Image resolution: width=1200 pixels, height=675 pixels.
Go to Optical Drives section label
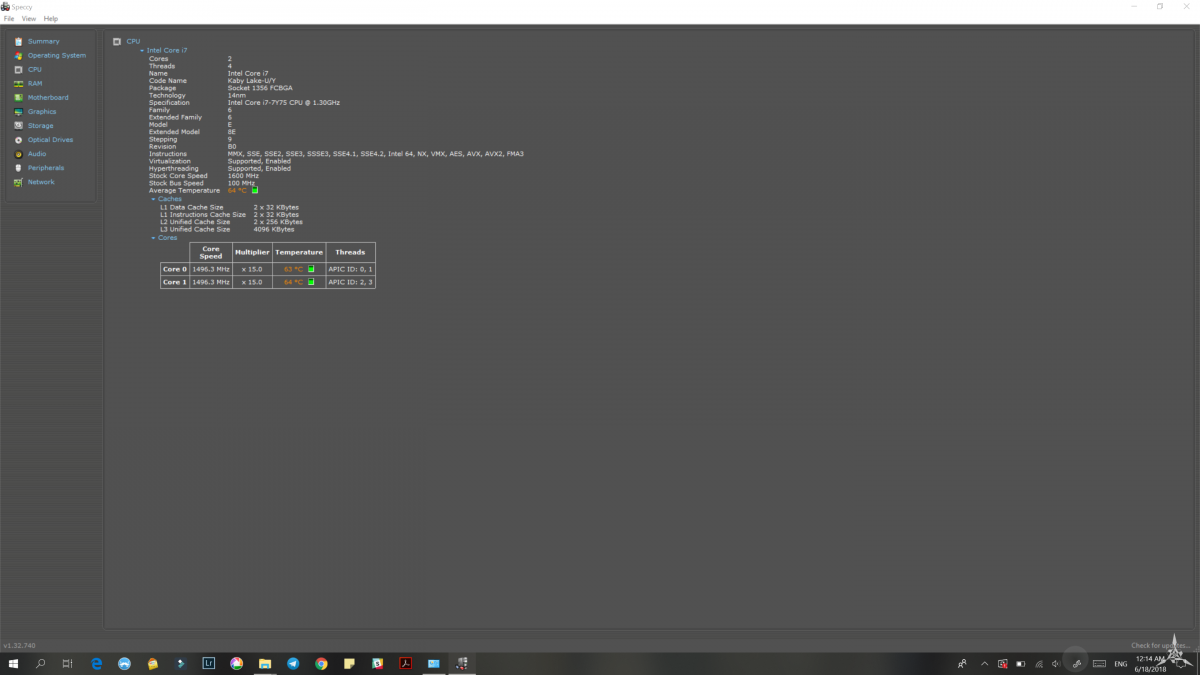[x=50, y=140]
